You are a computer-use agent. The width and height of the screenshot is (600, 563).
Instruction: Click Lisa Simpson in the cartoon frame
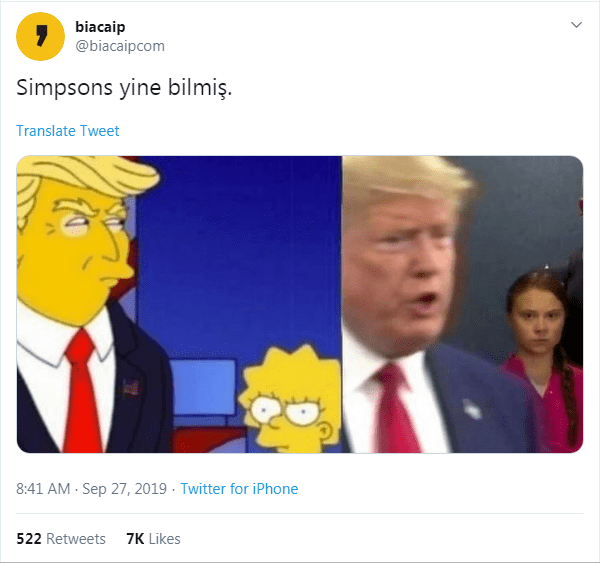[x=290, y=400]
